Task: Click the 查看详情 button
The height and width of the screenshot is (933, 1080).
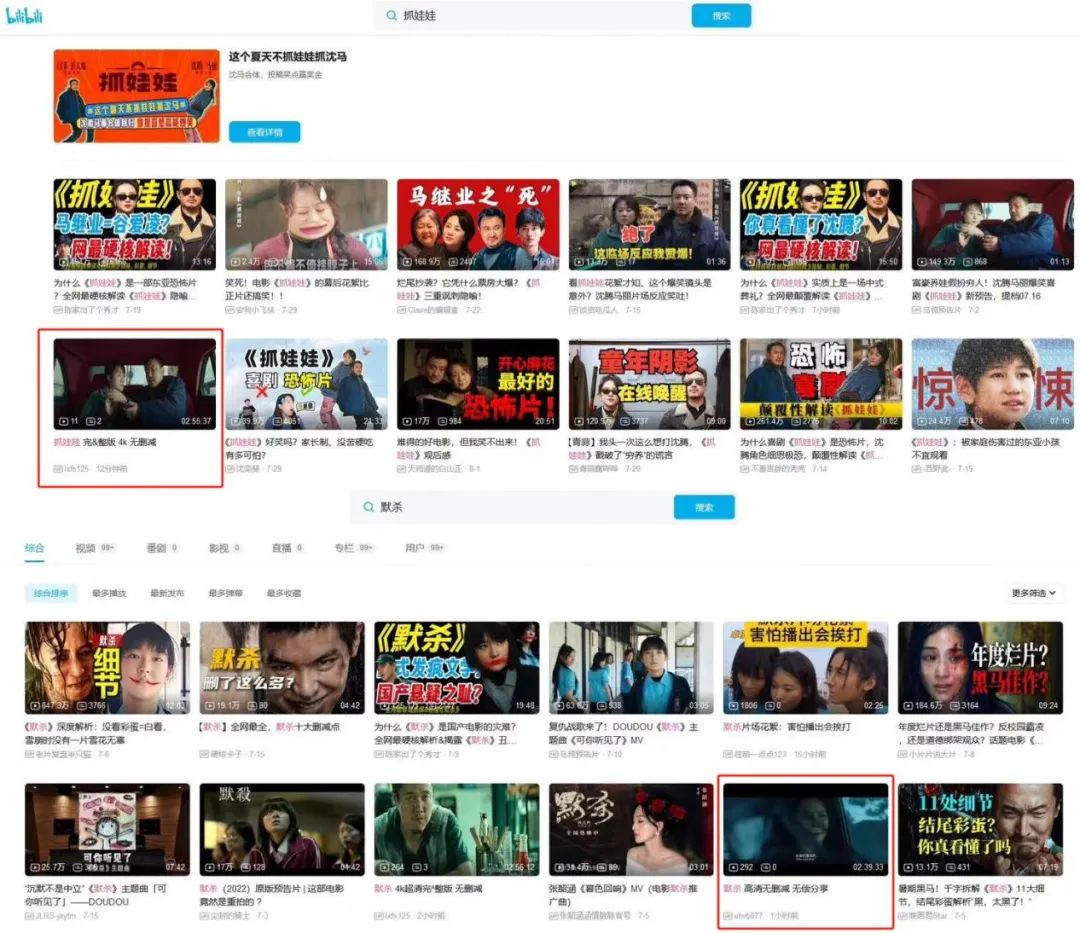Action: pyautogui.click(x=264, y=132)
